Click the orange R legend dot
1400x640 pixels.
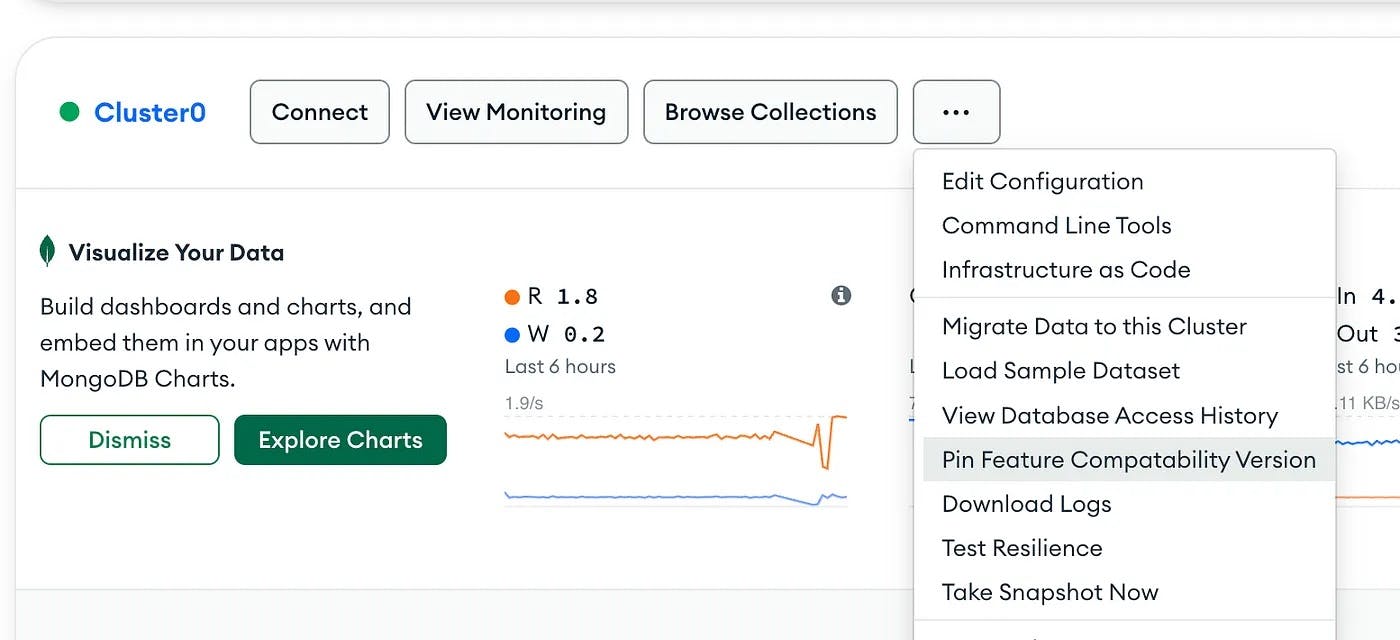(512, 297)
